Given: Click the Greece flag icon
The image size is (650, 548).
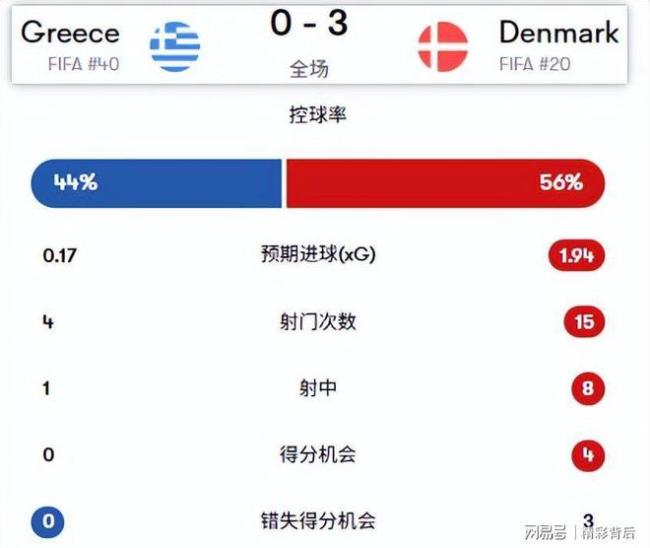Looking at the screenshot, I should click(175, 45).
